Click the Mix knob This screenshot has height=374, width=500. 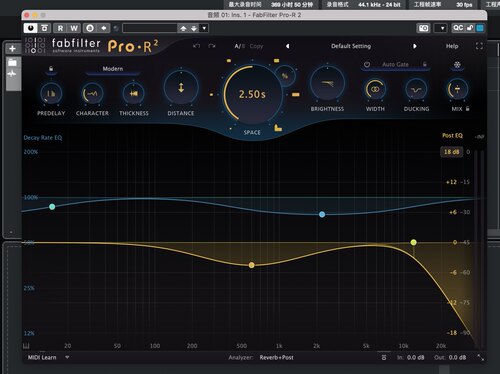point(457,89)
